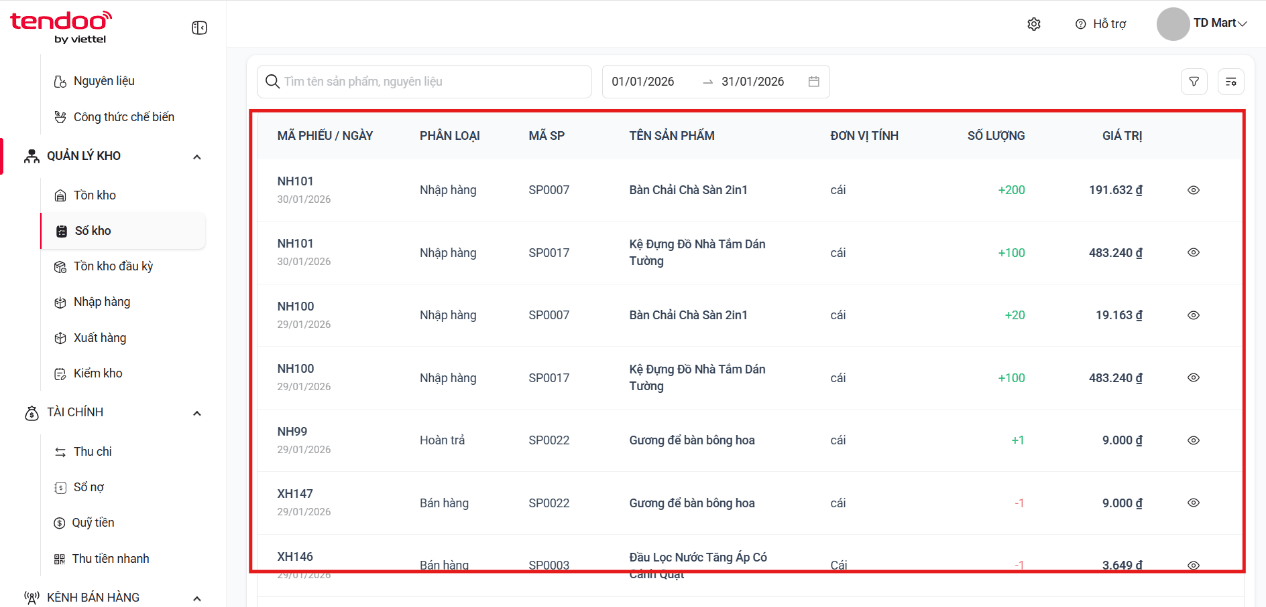Click the Thu tiền nhanh QR icon
This screenshot has width=1266, height=607.
[x=59, y=559]
